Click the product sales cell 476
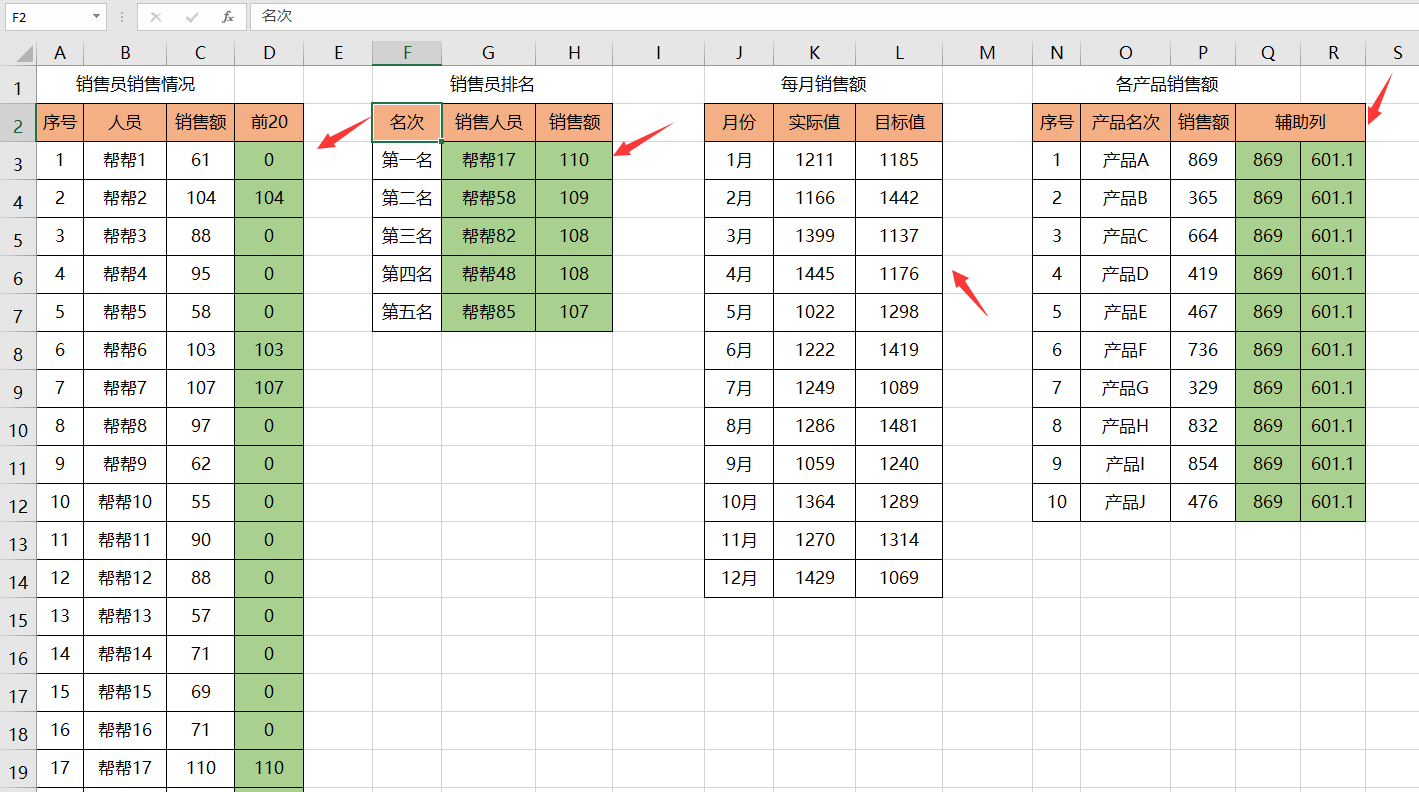Viewport: 1419px width, 792px height. tap(1203, 502)
